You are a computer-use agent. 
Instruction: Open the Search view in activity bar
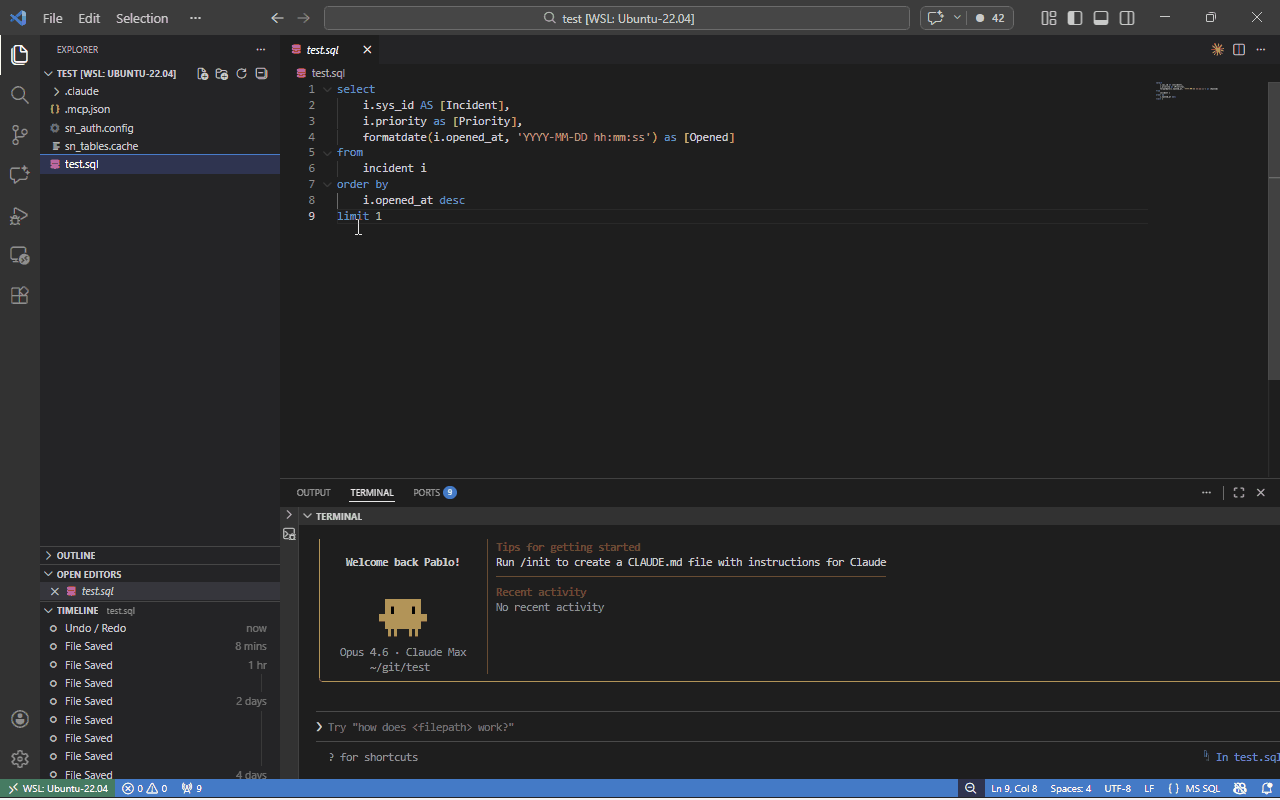click(19, 95)
